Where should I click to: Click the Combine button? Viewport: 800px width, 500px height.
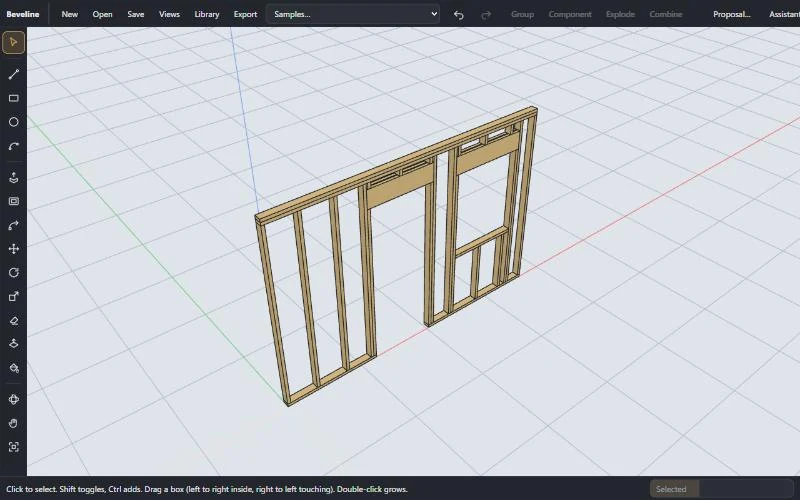click(665, 14)
